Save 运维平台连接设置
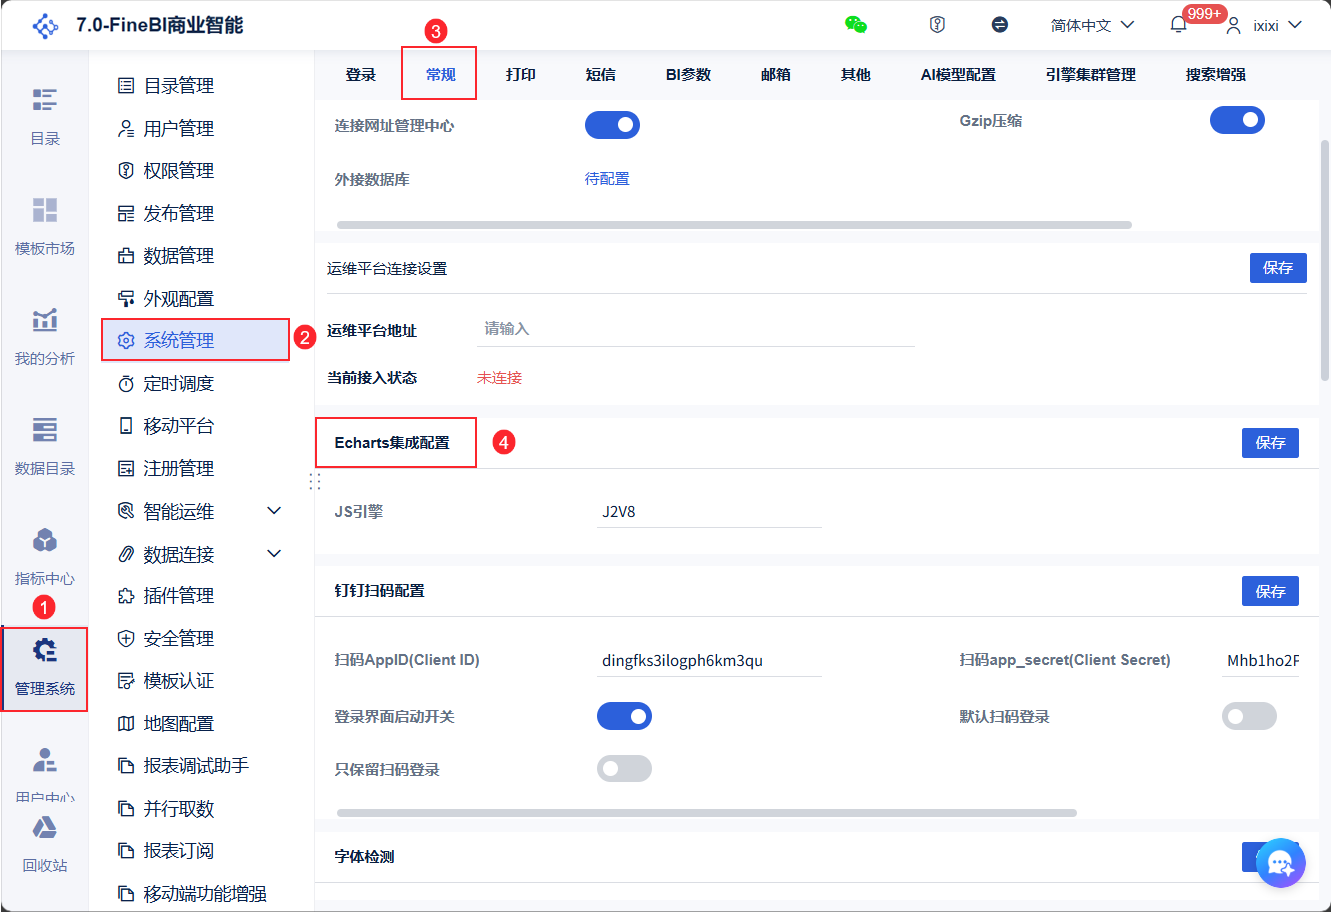Image resolution: width=1331 pixels, height=912 pixels. tap(1278, 268)
